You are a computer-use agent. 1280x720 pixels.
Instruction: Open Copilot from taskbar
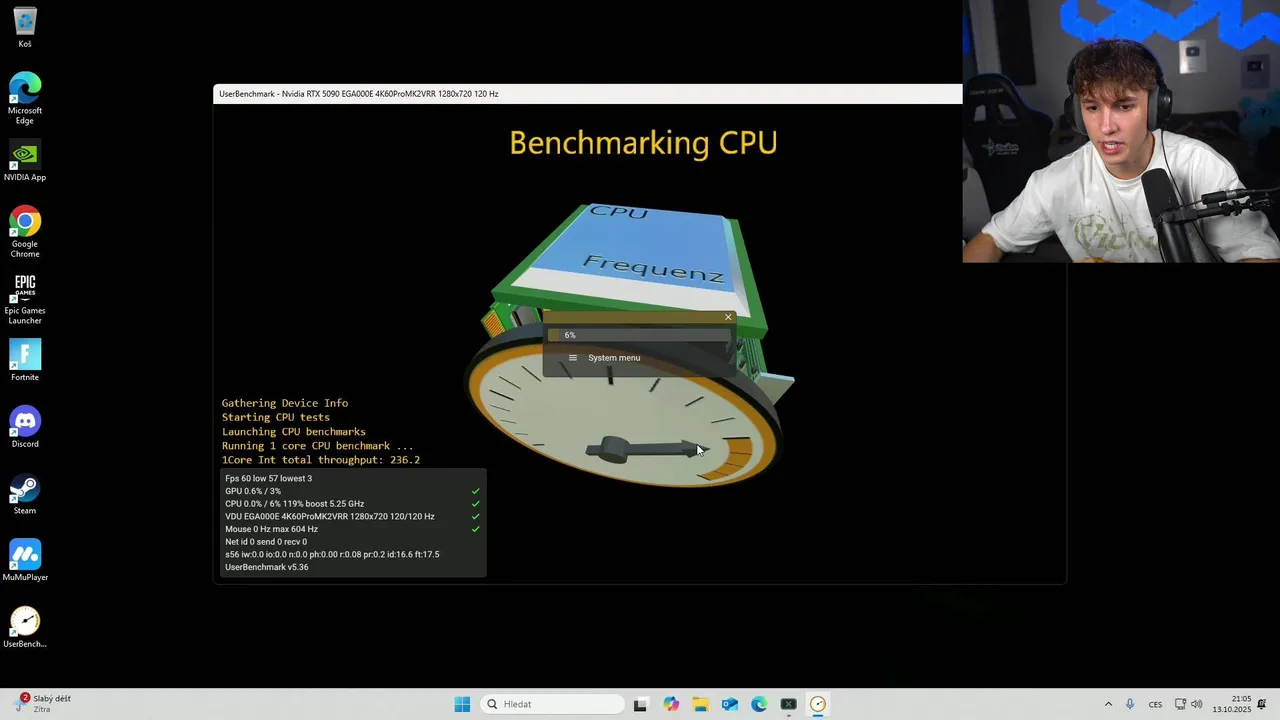click(671, 704)
